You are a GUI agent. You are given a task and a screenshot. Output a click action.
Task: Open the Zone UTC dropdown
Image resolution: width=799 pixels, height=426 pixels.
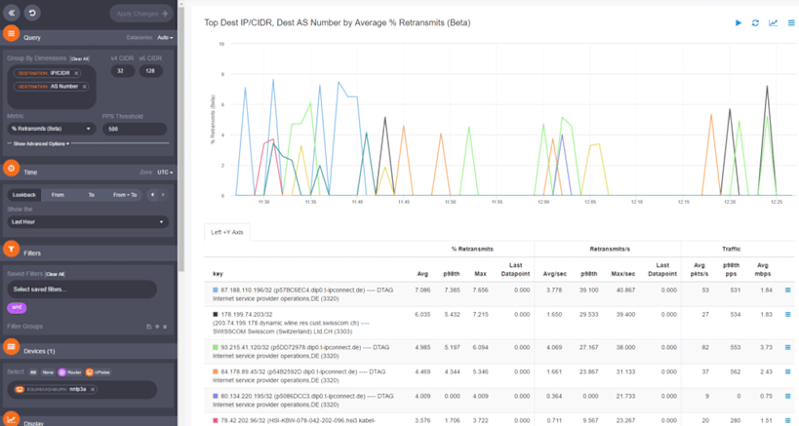[x=165, y=172]
